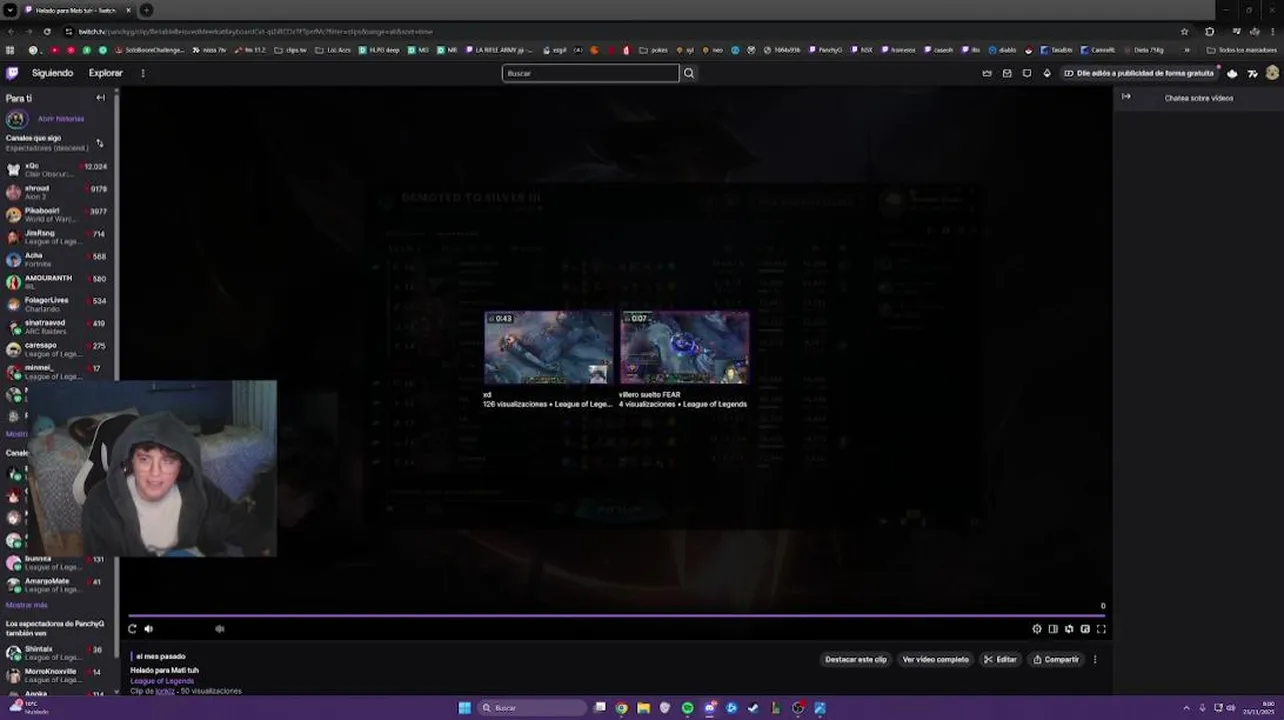
Task: Click the search magnifier button
Action: point(689,73)
